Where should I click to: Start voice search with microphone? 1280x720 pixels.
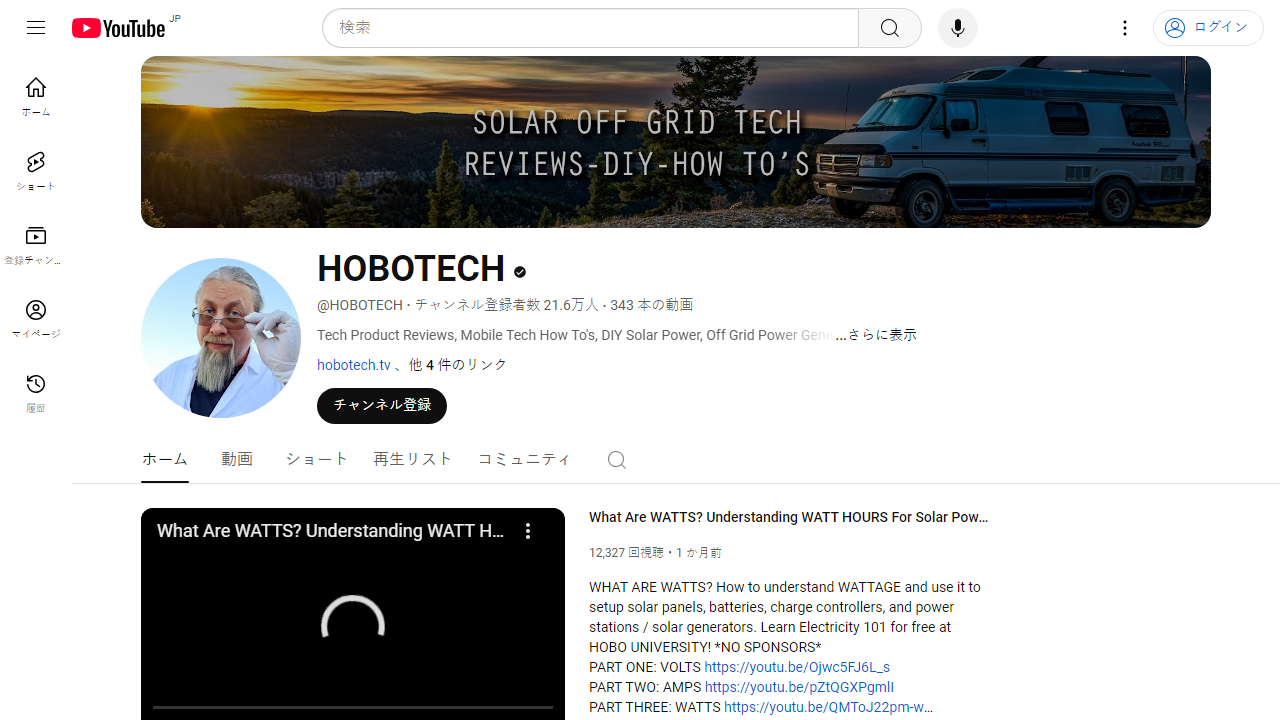click(x=957, y=28)
